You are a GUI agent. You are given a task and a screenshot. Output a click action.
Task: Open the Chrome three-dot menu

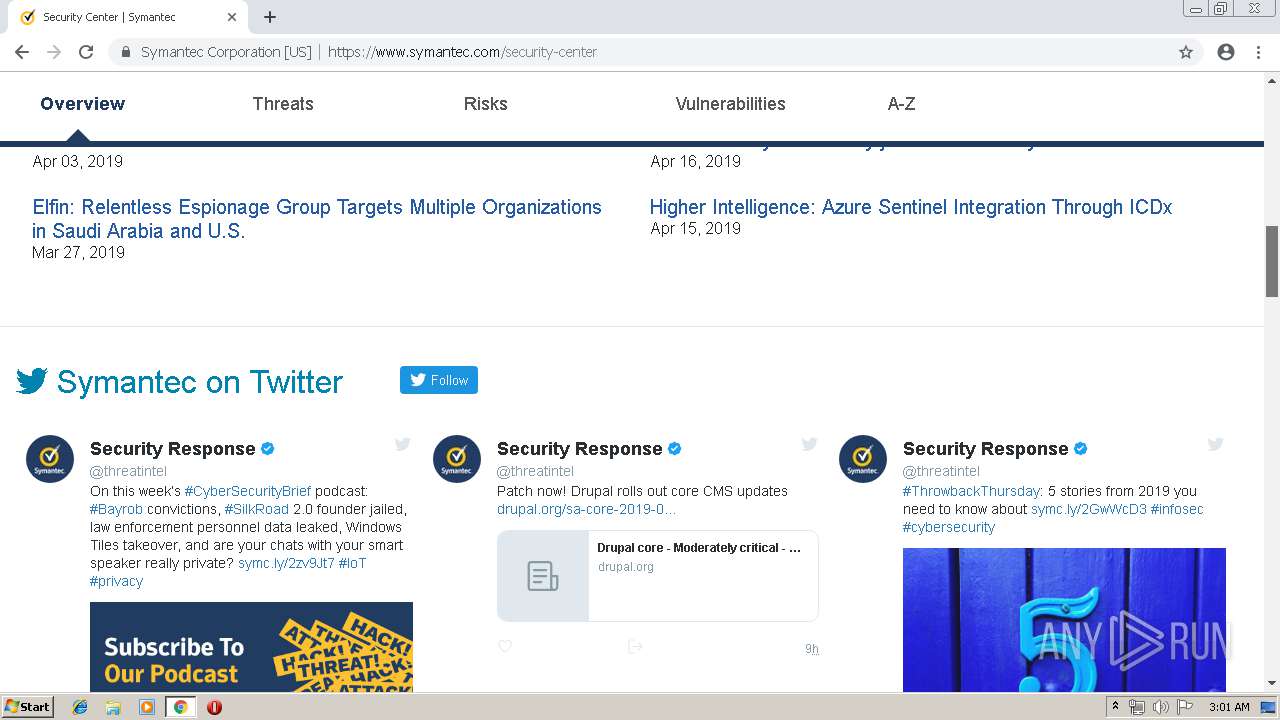(1258, 52)
